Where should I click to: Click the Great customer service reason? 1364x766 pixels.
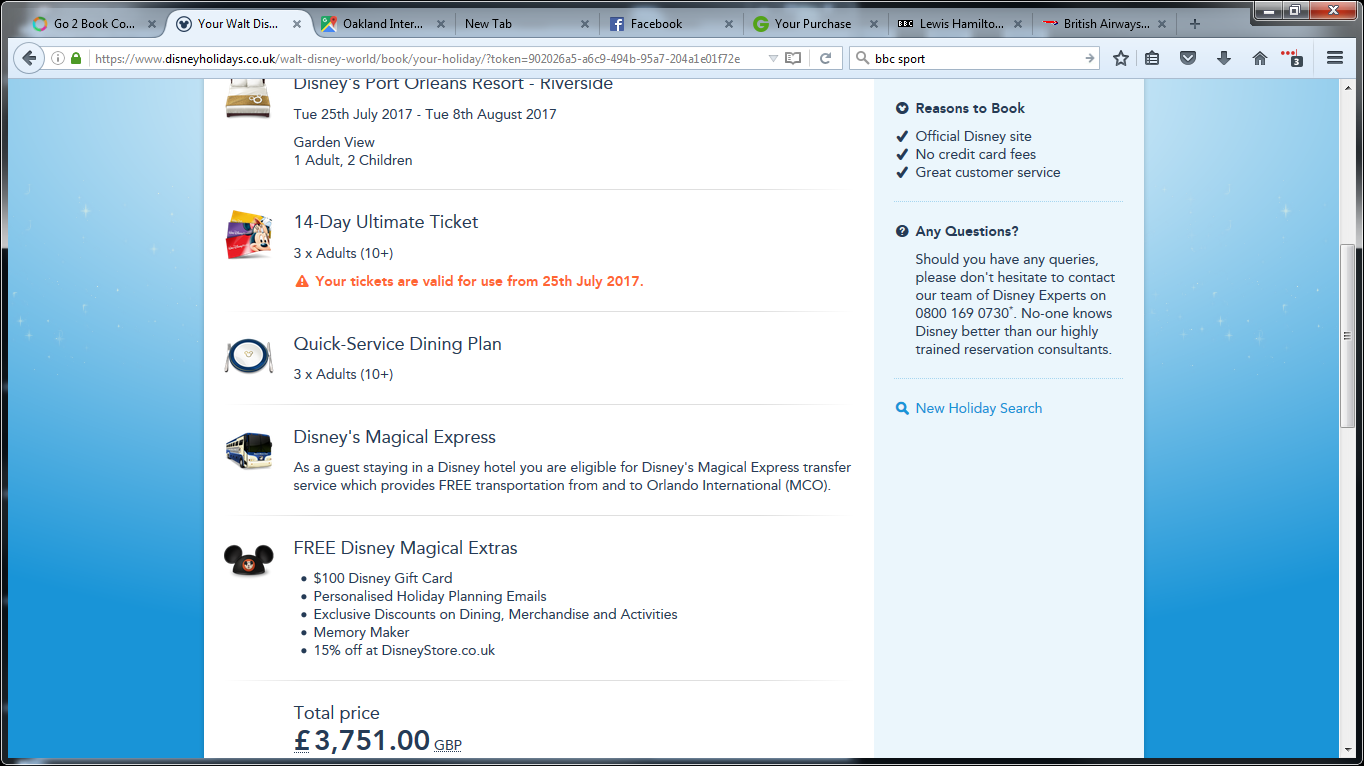(988, 172)
